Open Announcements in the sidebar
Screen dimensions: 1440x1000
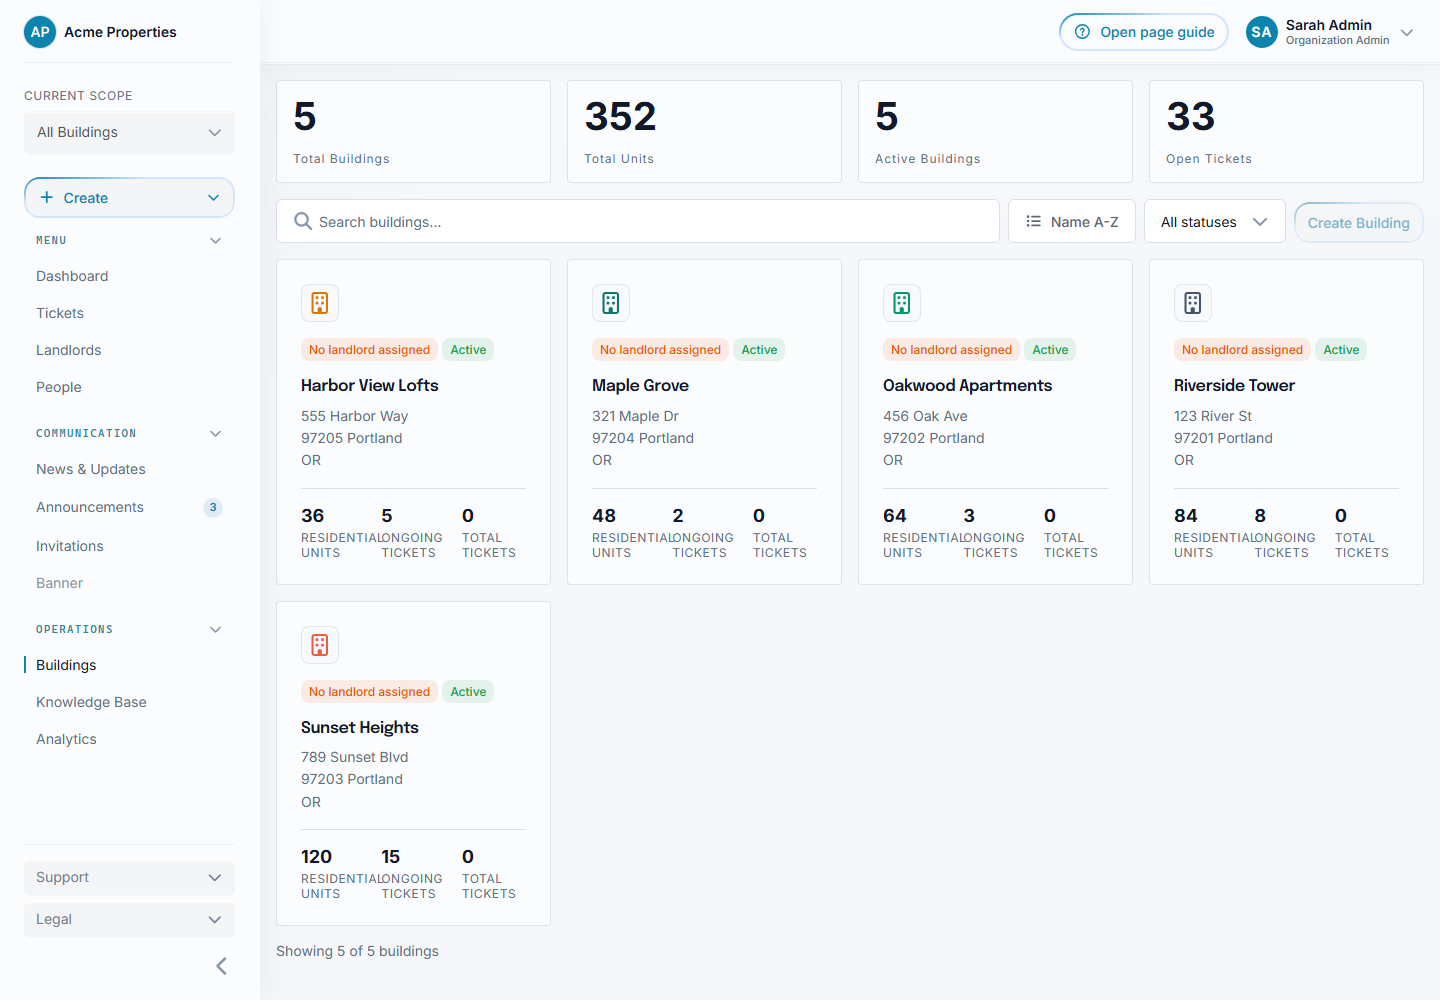point(90,507)
